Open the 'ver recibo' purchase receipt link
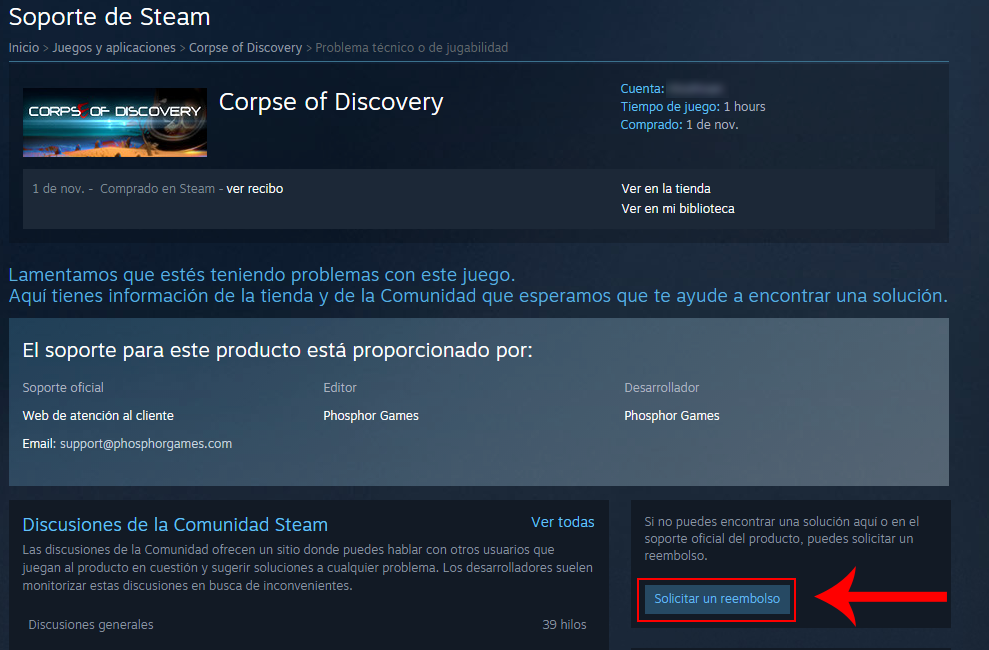The height and width of the screenshot is (650, 989). (x=255, y=189)
